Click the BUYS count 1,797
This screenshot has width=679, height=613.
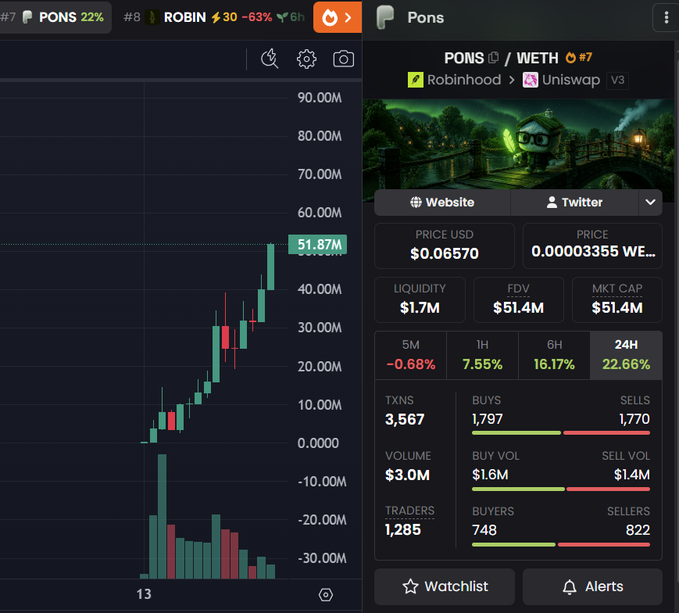click(487, 419)
